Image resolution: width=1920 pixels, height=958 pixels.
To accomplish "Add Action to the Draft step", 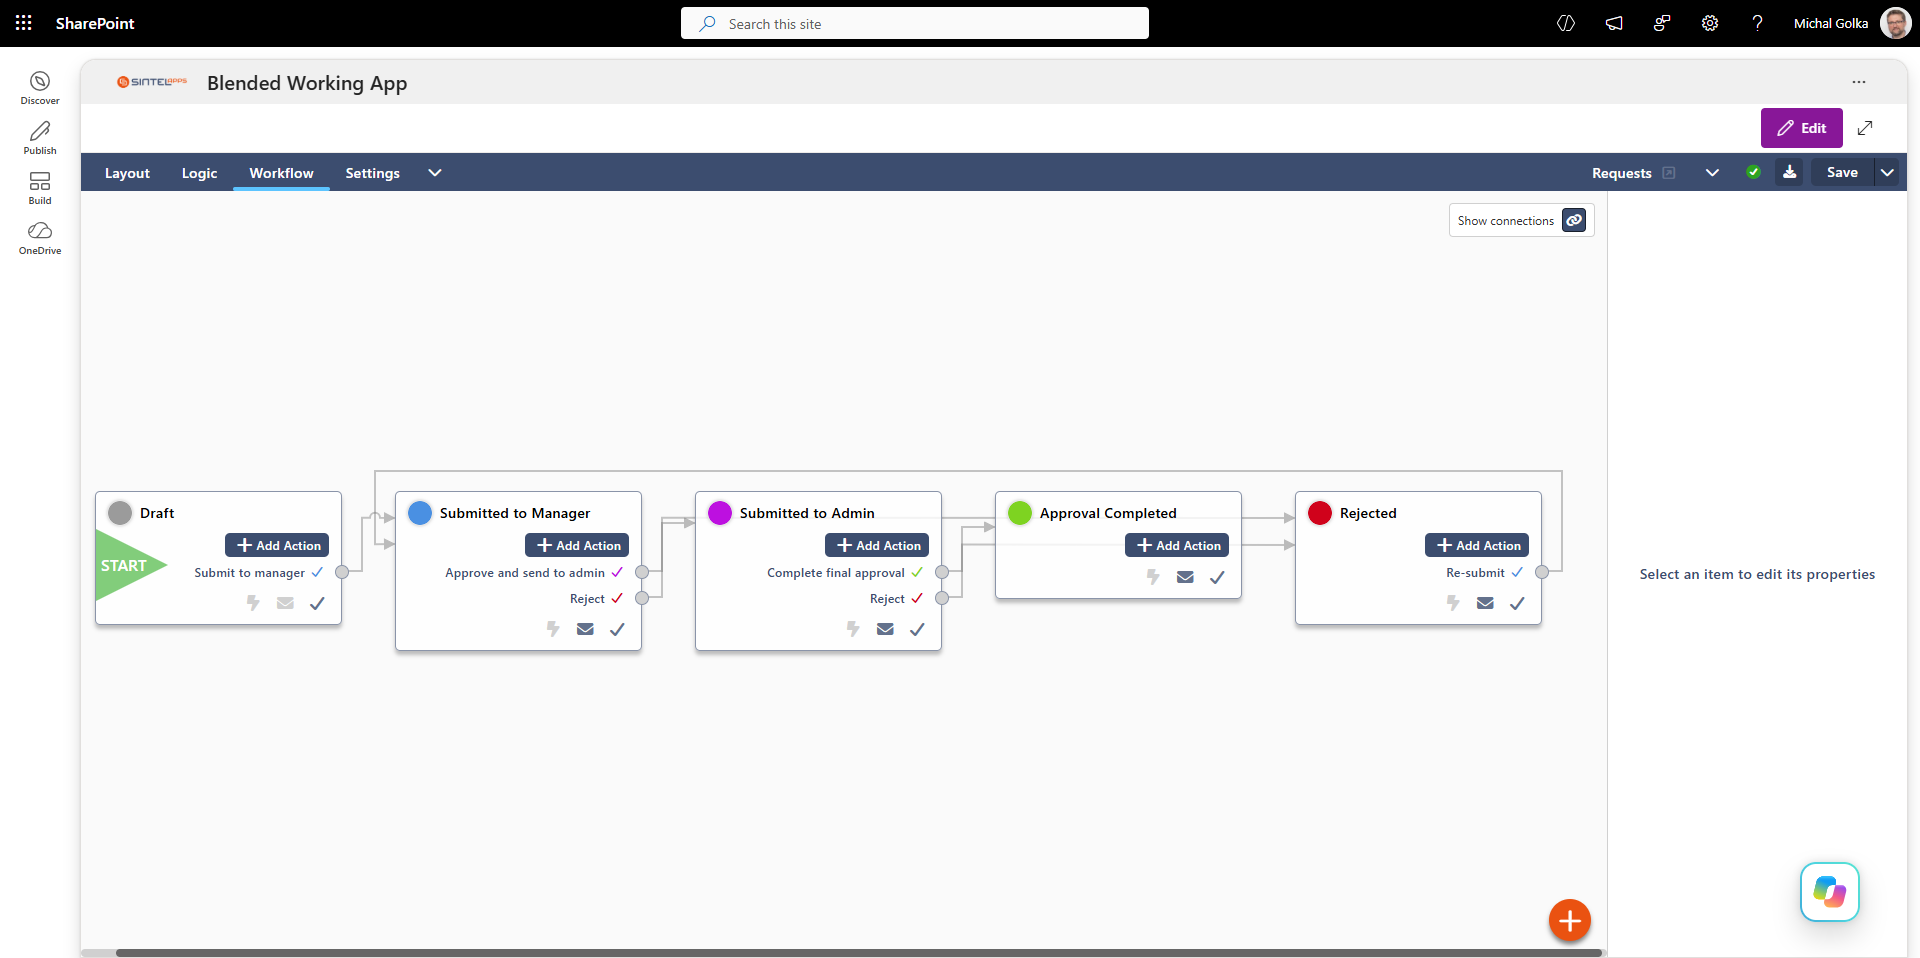I will coord(277,545).
